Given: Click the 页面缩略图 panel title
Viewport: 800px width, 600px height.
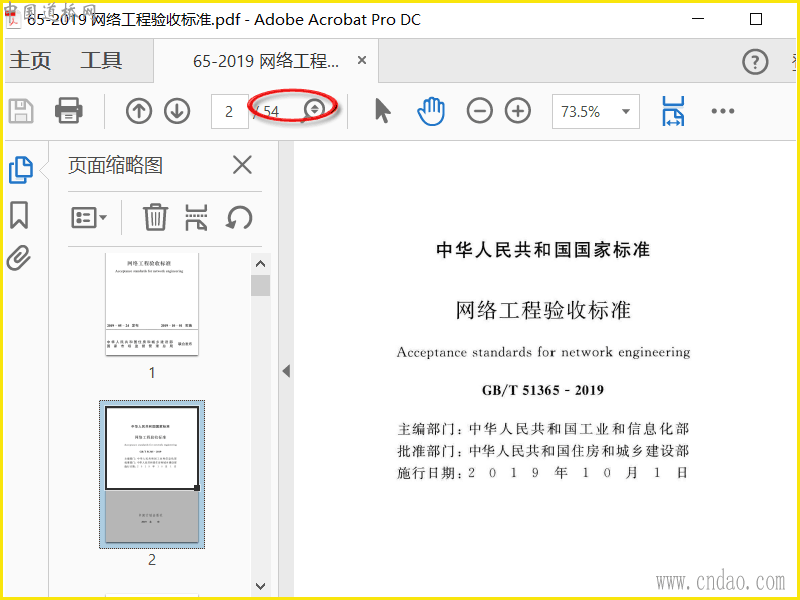Looking at the screenshot, I should pyautogui.click(x=115, y=165).
